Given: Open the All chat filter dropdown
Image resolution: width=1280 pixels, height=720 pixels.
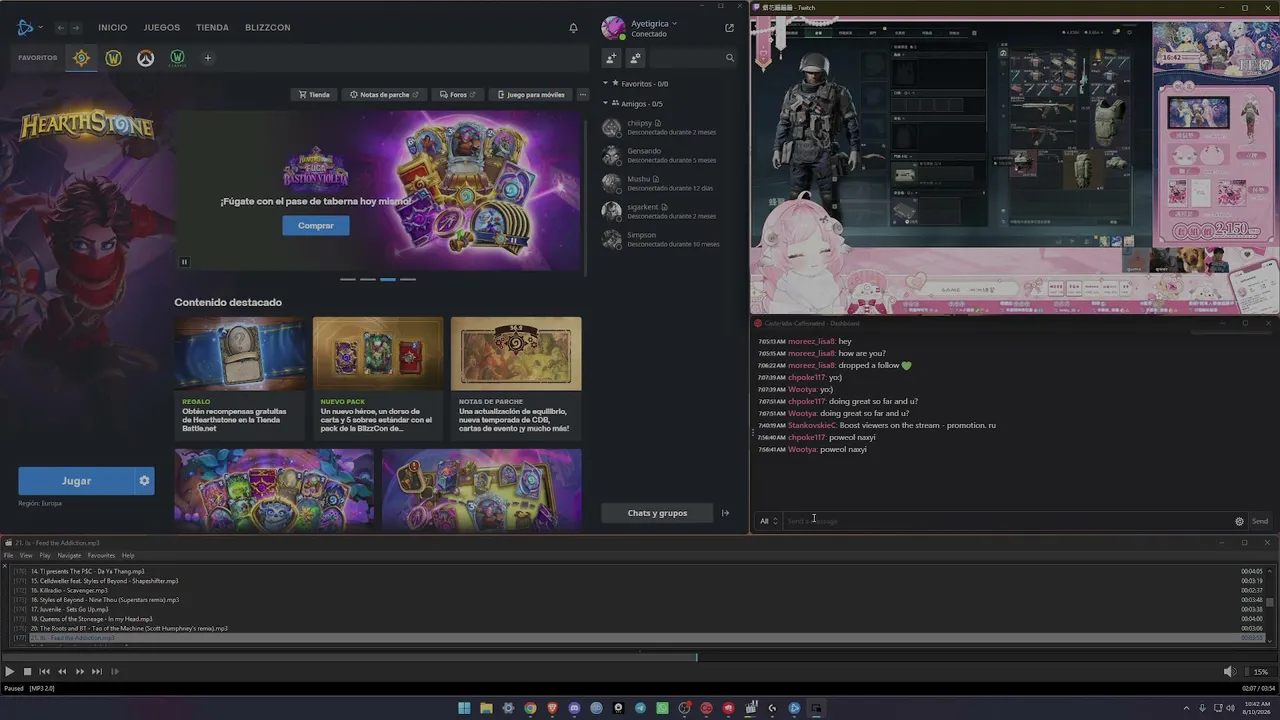Looking at the screenshot, I should (x=768, y=521).
